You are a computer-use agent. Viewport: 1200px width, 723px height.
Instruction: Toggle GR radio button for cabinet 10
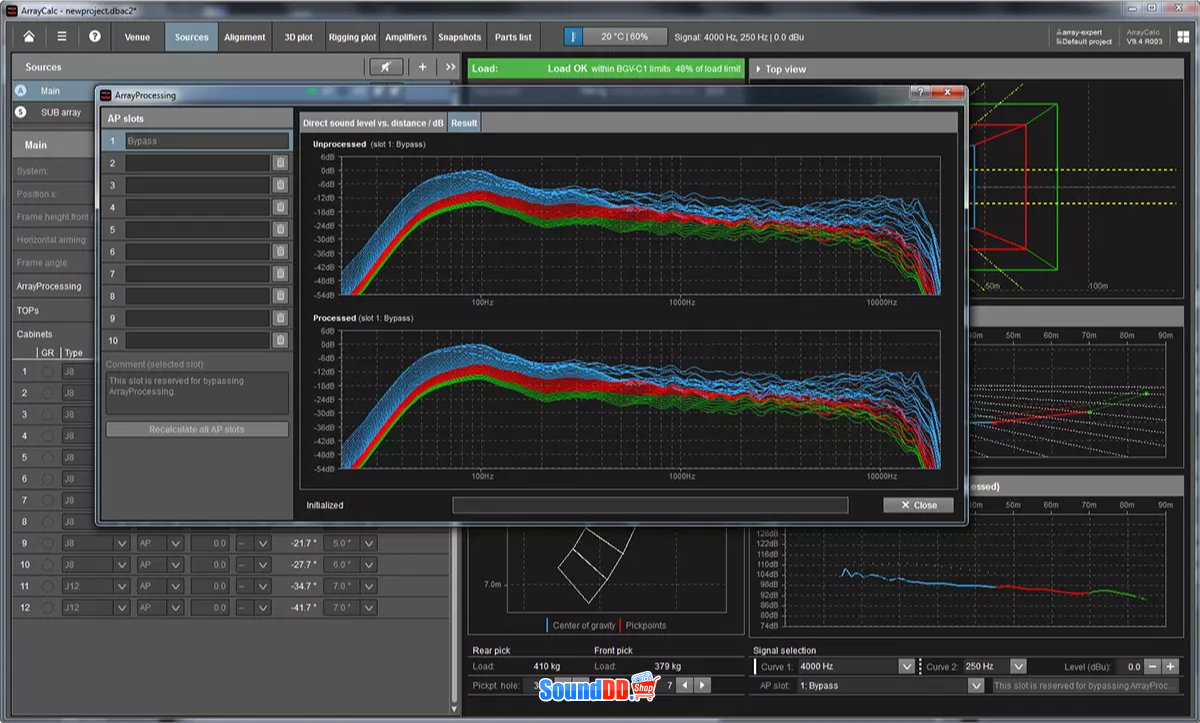tap(47, 565)
